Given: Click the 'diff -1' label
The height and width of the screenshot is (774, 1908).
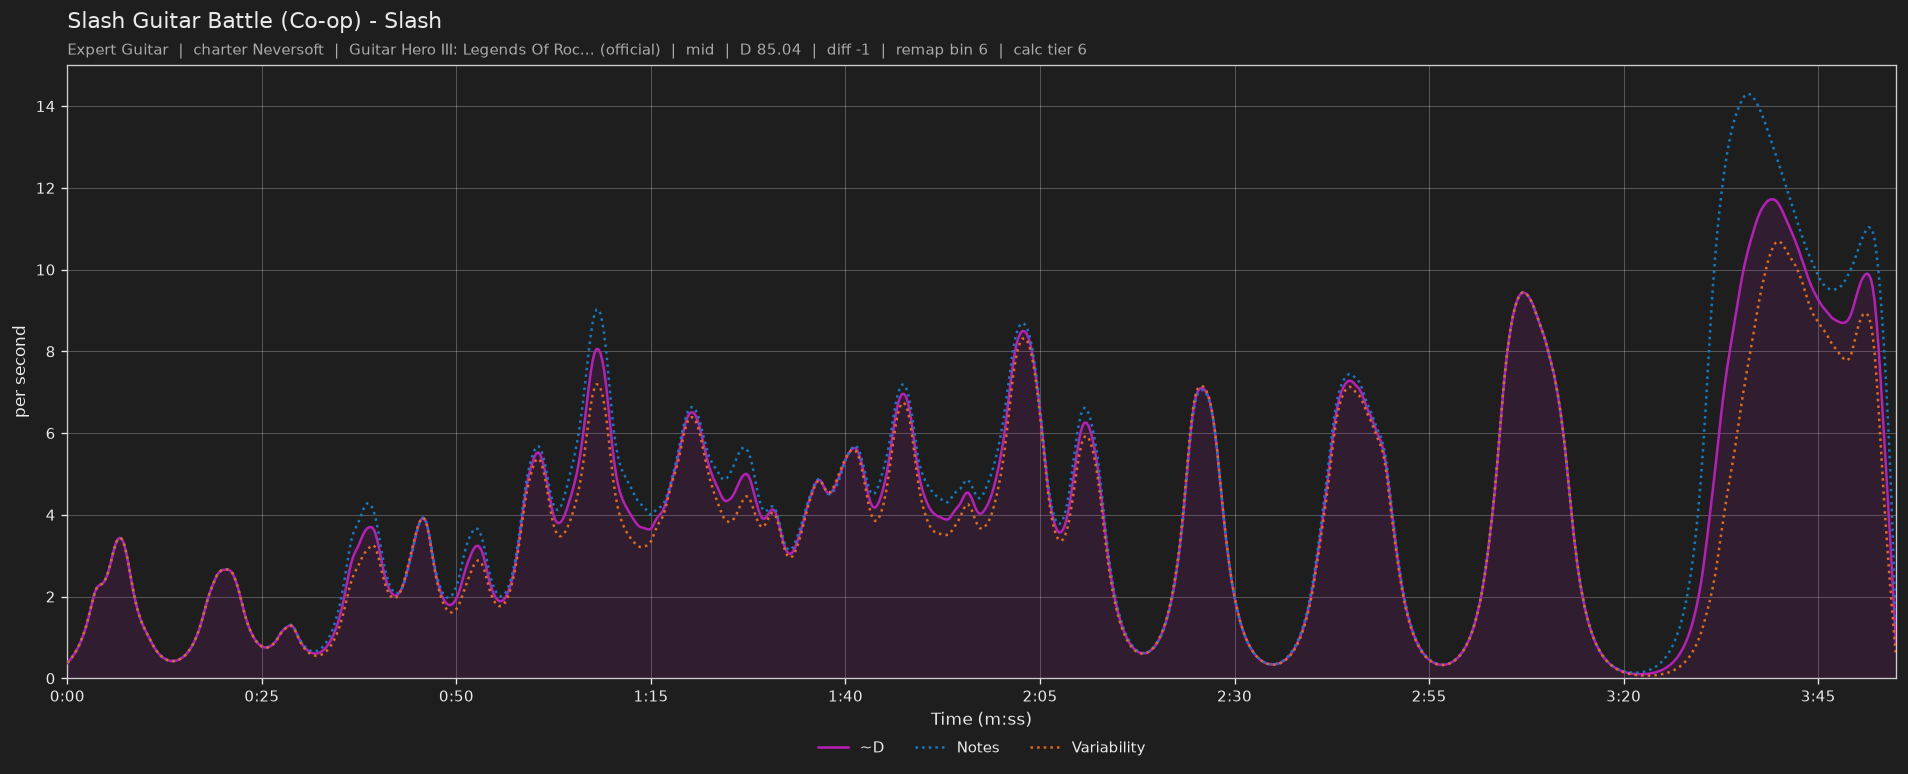Looking at the screenshot, I should pos(848,50).
